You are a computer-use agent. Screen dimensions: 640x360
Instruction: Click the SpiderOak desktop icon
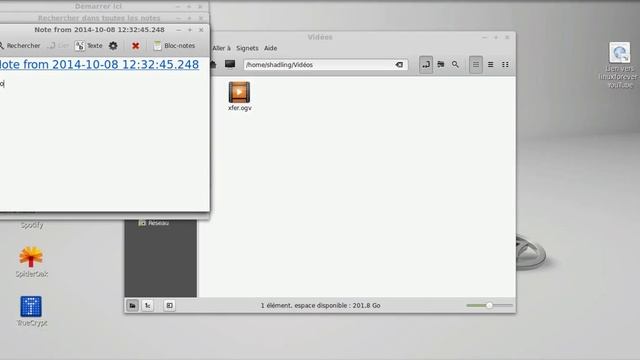[31, 262]
